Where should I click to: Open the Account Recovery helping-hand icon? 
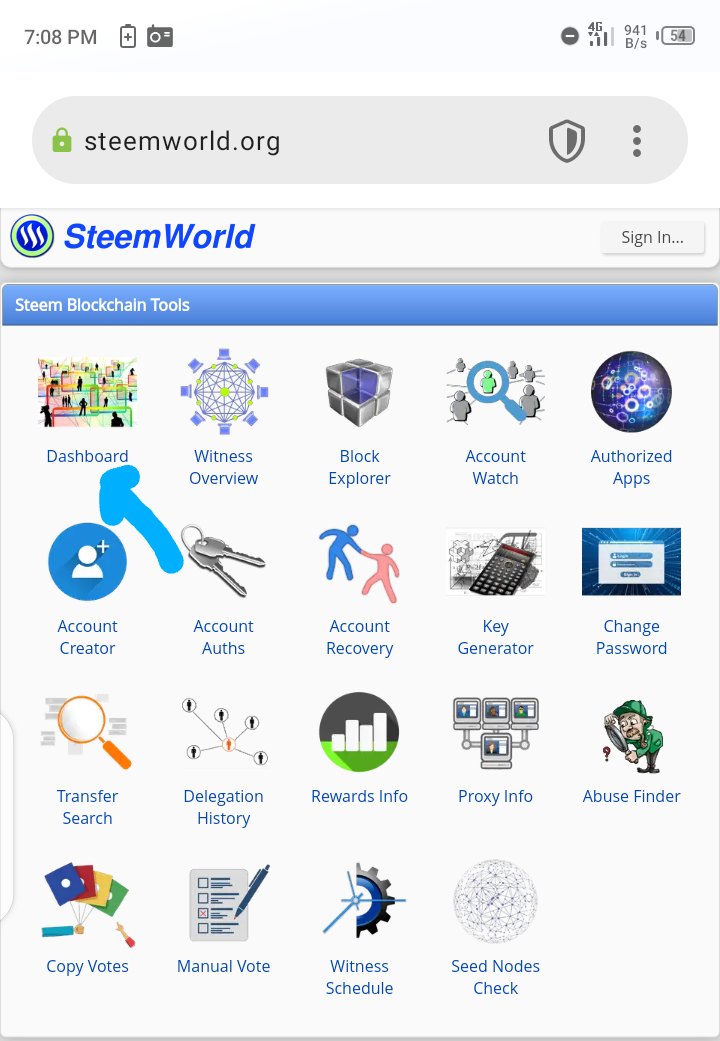[359, 563]
